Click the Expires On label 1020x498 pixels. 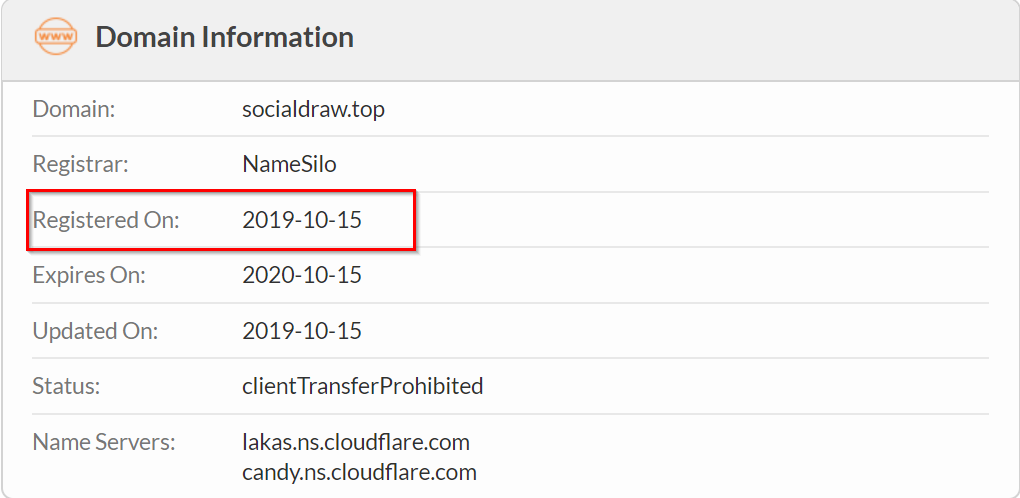[89, 276]
